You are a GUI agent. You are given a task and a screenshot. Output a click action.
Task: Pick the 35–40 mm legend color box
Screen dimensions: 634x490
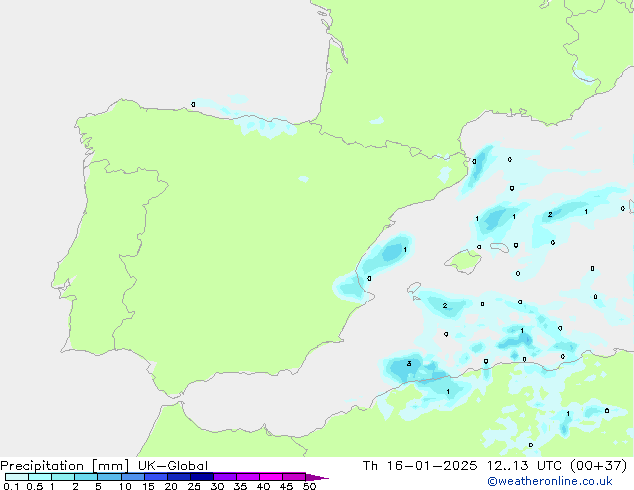(247, 477)
